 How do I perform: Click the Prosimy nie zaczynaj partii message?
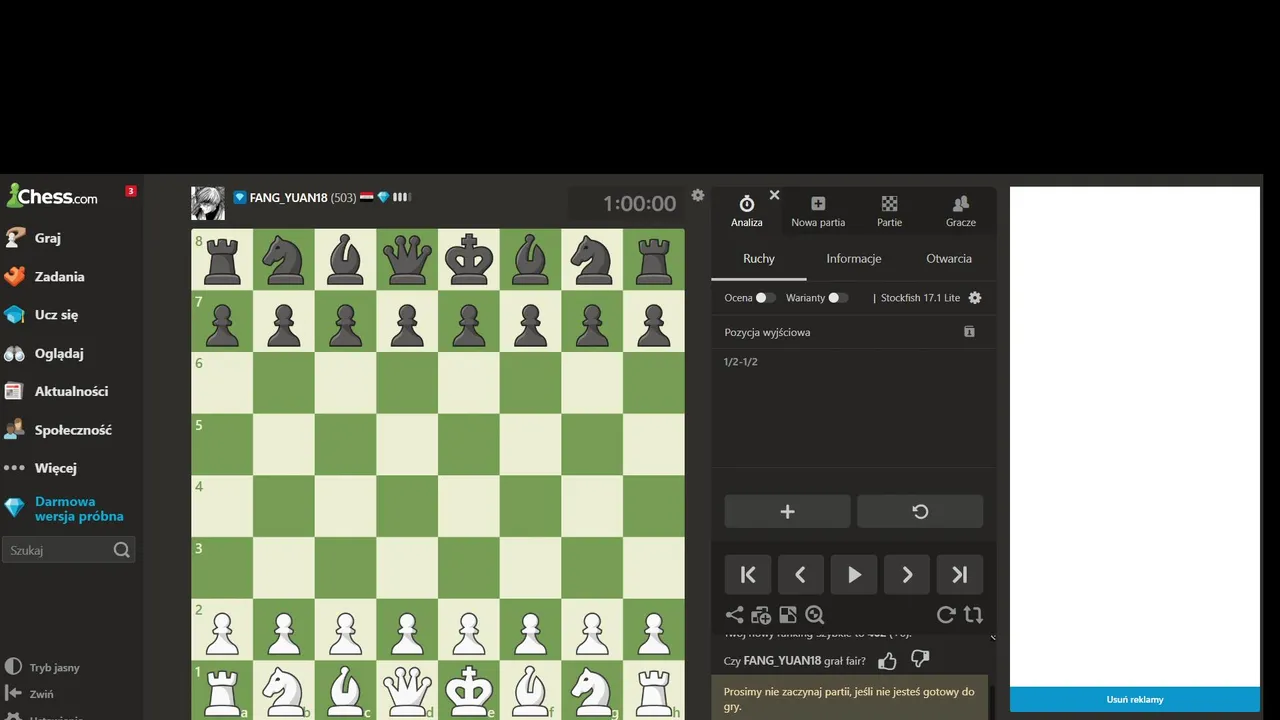pyautogui.click(x=849, y=698)
